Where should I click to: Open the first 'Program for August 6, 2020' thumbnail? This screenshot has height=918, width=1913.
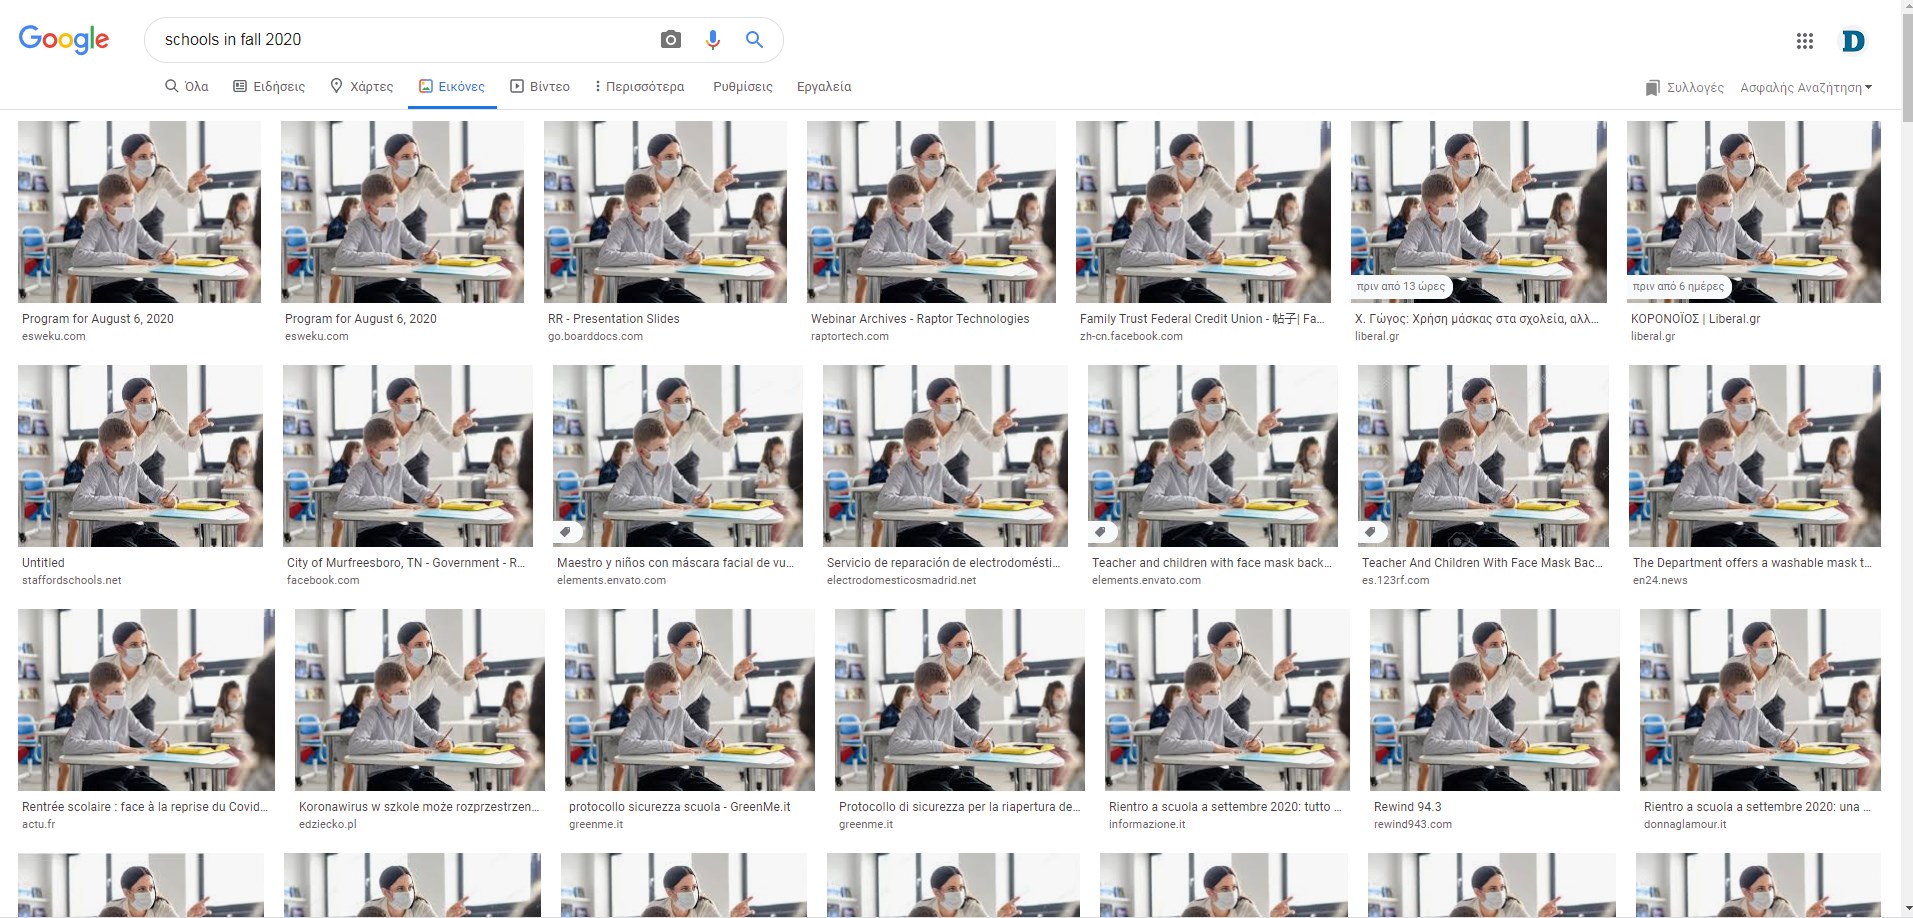pos(139,212)
